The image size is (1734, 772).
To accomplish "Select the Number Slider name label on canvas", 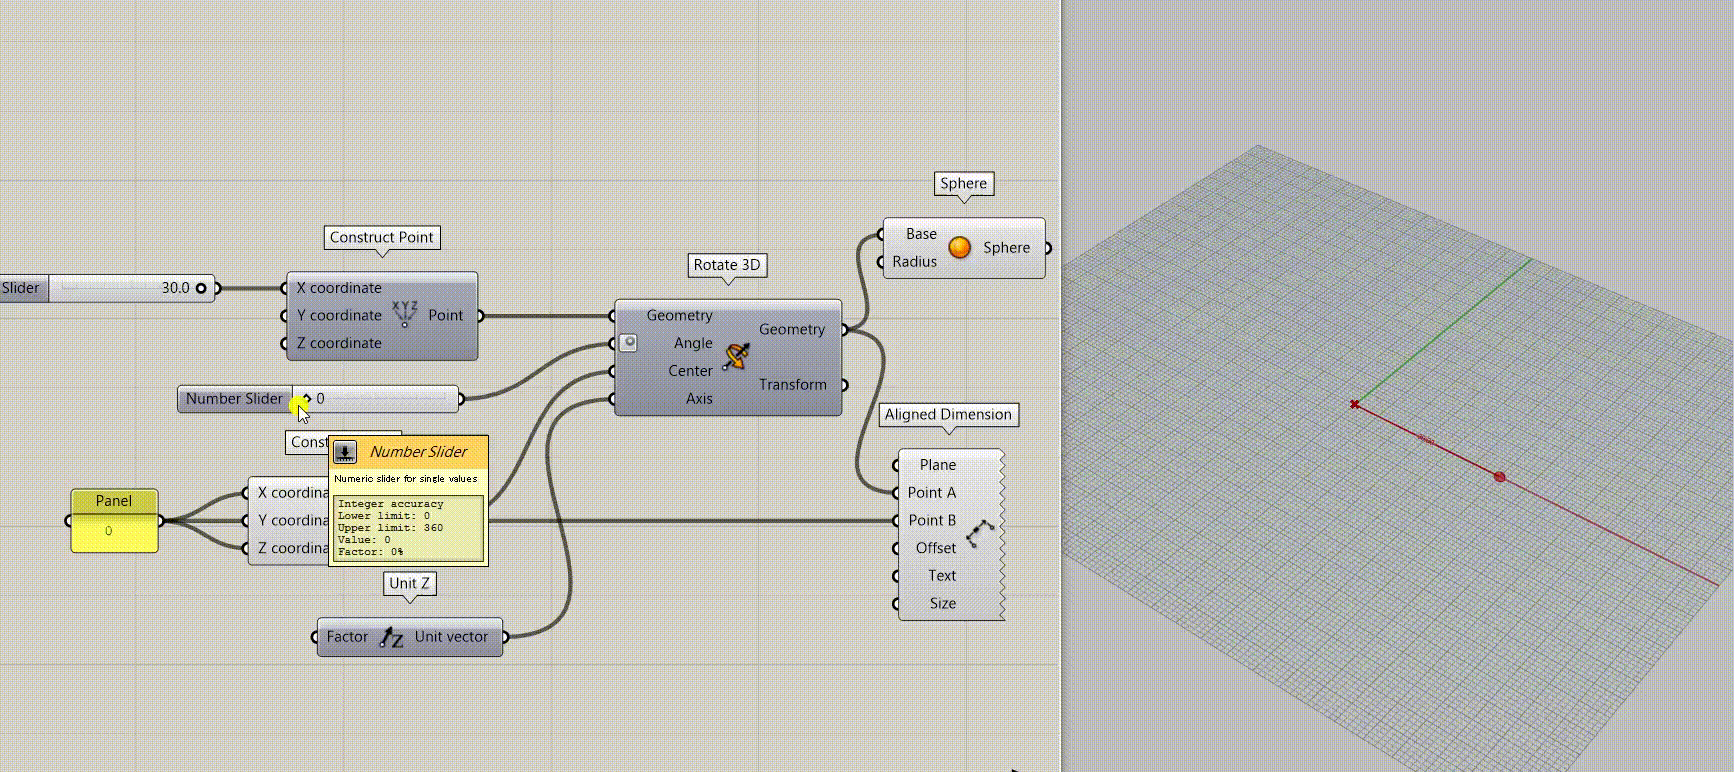I will [235, 399].
